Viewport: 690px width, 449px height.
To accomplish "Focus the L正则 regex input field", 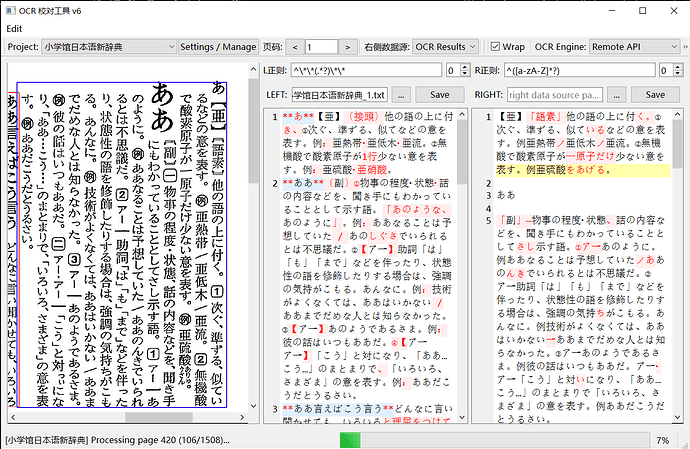I will 366,70.
